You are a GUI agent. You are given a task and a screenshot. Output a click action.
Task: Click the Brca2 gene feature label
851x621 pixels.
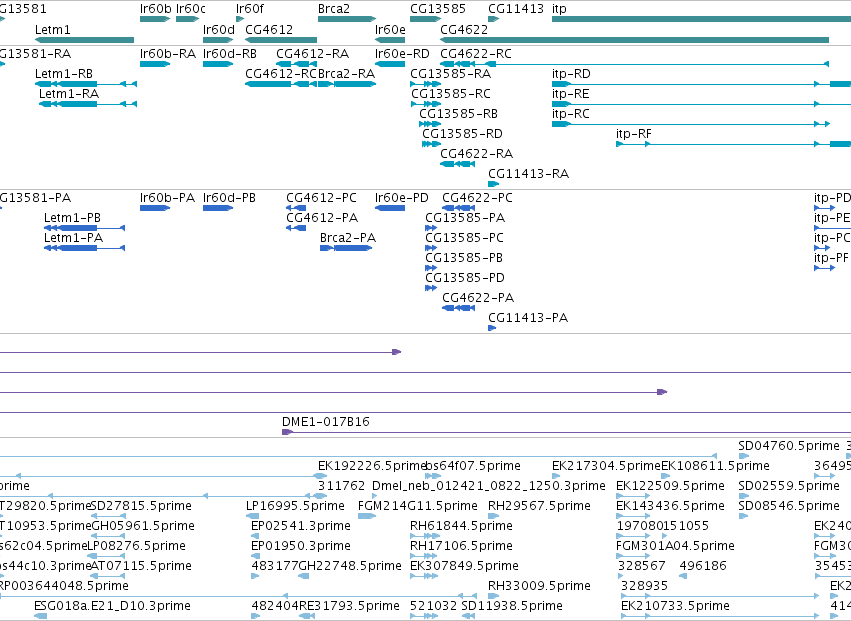tap(334, 9)
